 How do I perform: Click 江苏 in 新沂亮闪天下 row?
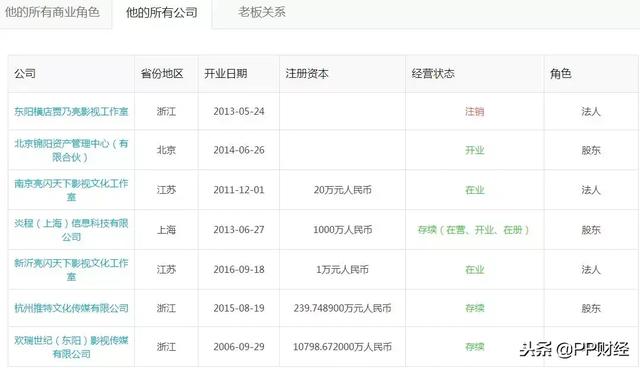pyautogui.click(x=166, y=270)
